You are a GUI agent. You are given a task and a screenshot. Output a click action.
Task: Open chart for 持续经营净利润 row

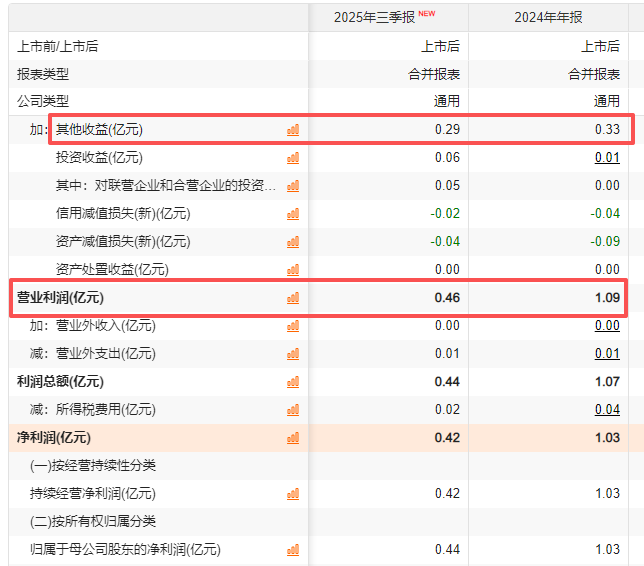click(x=293, y=494)
